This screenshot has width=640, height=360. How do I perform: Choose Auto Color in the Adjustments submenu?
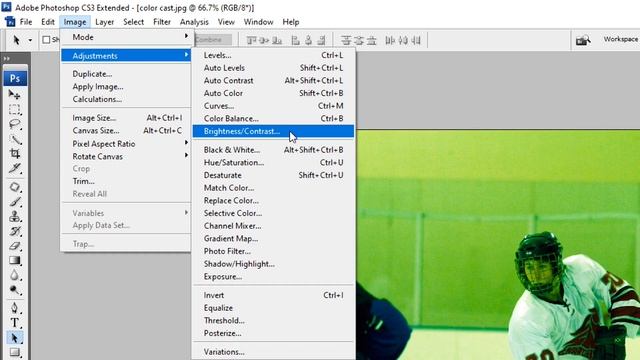tap(273, 93)
